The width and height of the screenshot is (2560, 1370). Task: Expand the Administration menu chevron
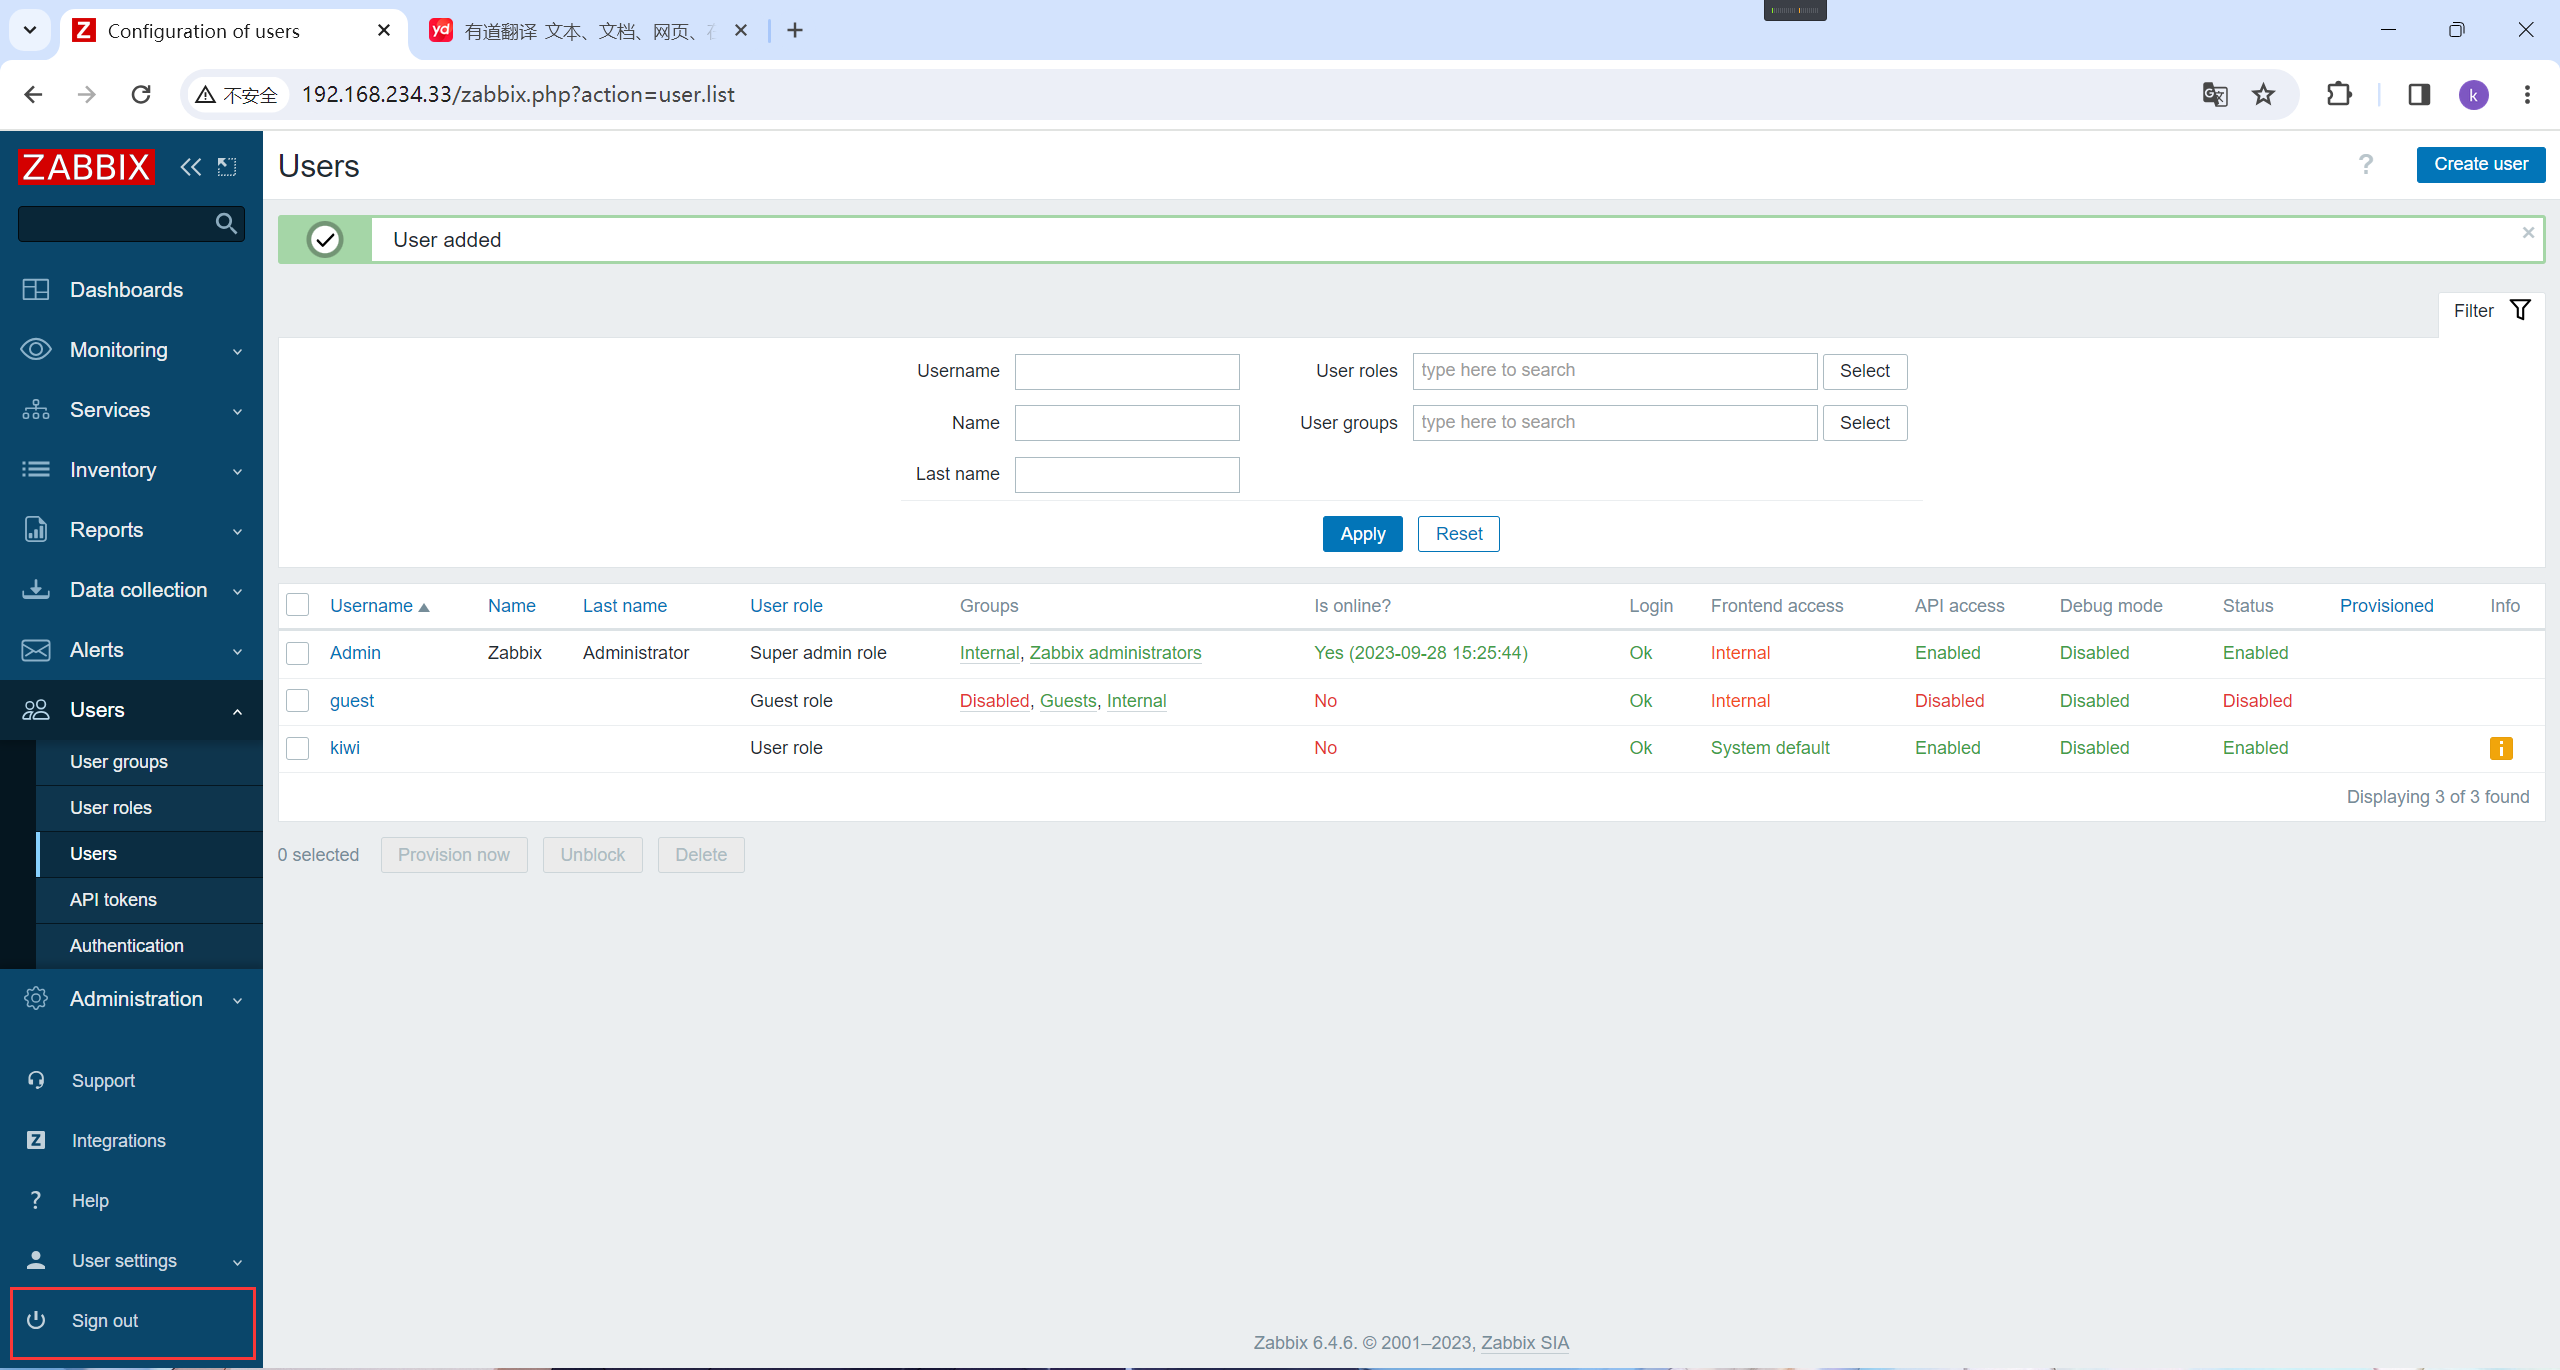point(237,1000)
